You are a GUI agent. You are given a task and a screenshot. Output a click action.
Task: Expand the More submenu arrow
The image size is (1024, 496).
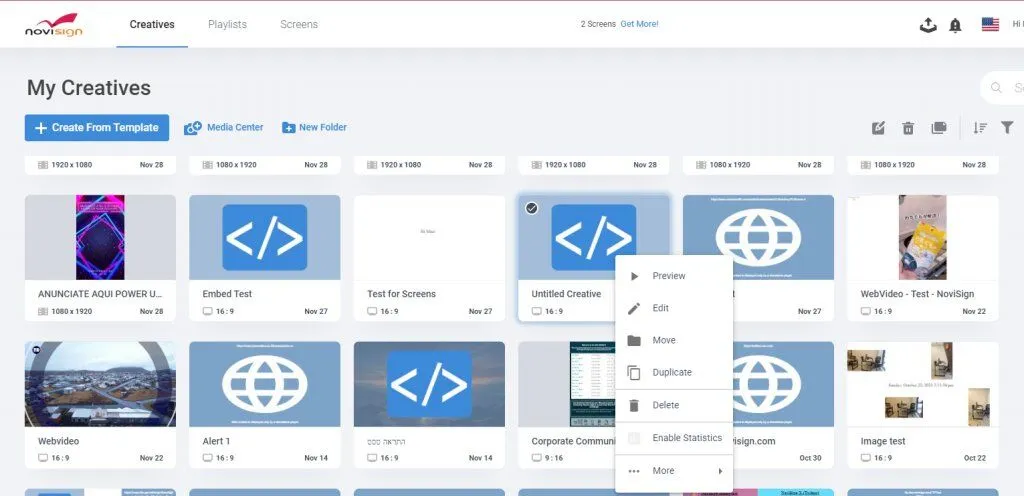pyautogui.click(x=720, y=471)
